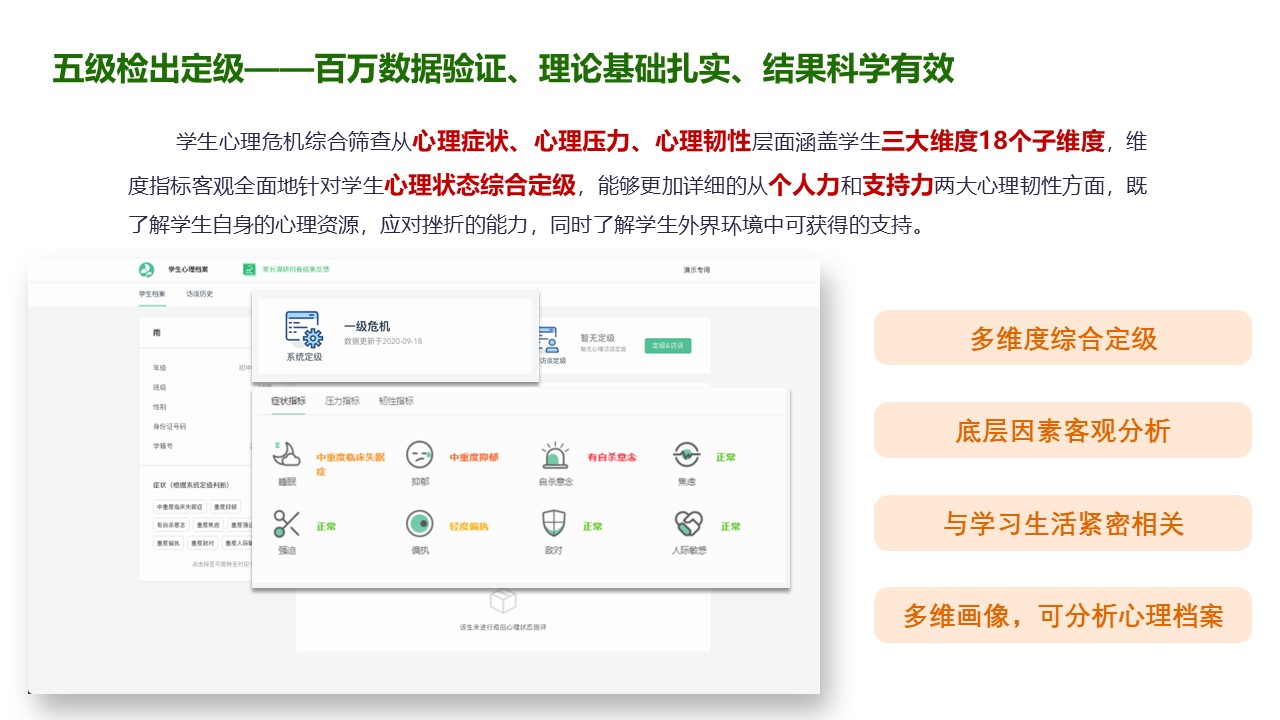
Task: Click the 强迫 scissors icon
Action: [287, 523]
